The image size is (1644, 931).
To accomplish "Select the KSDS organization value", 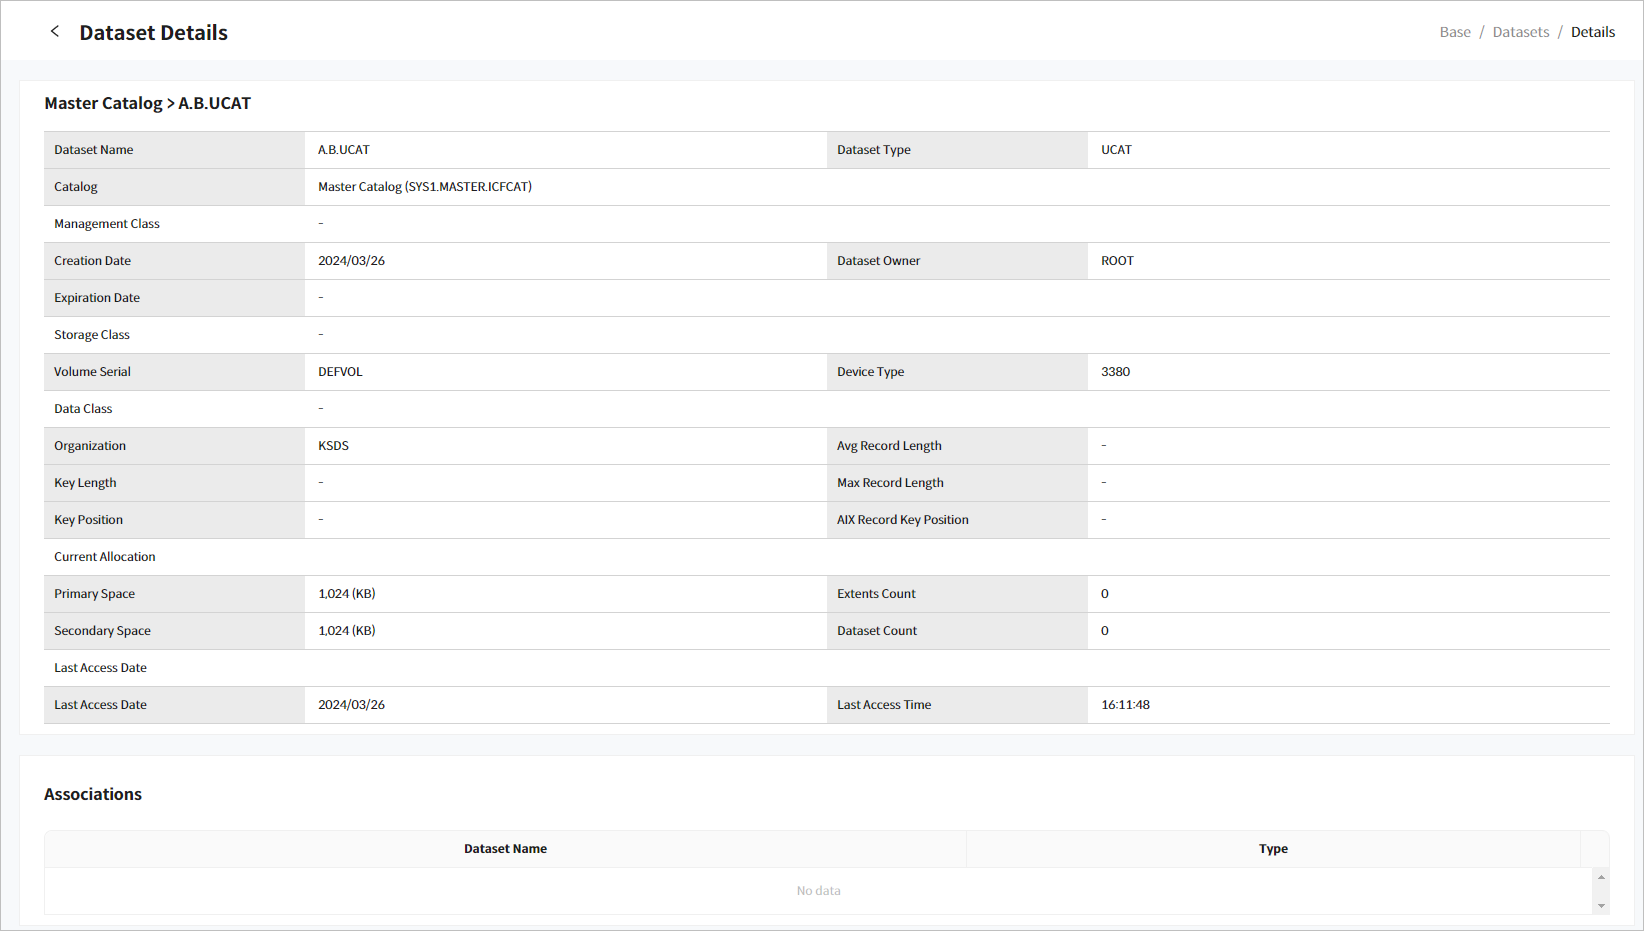I will 333,445.
